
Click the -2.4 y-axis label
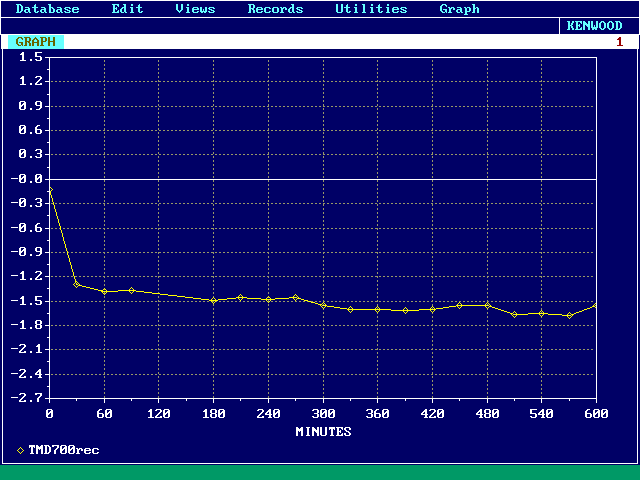(27, 374)
